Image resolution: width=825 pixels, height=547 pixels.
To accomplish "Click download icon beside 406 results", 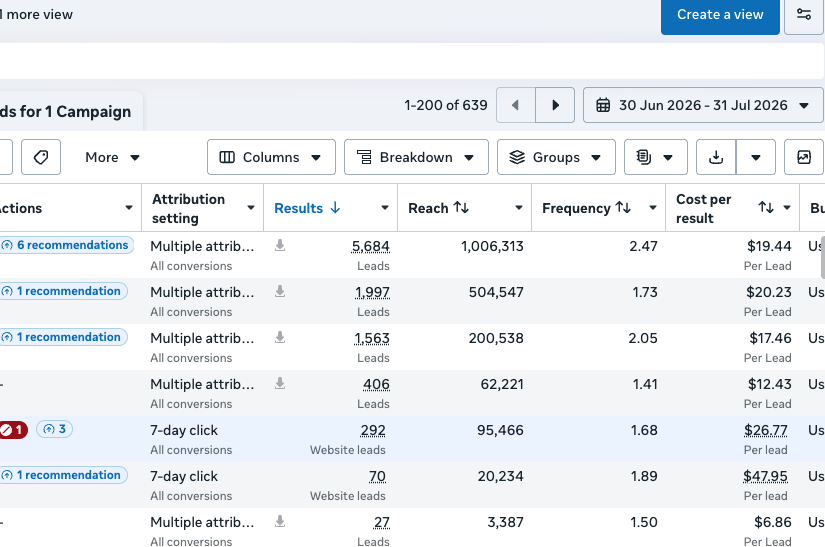I will pos(280,383).
